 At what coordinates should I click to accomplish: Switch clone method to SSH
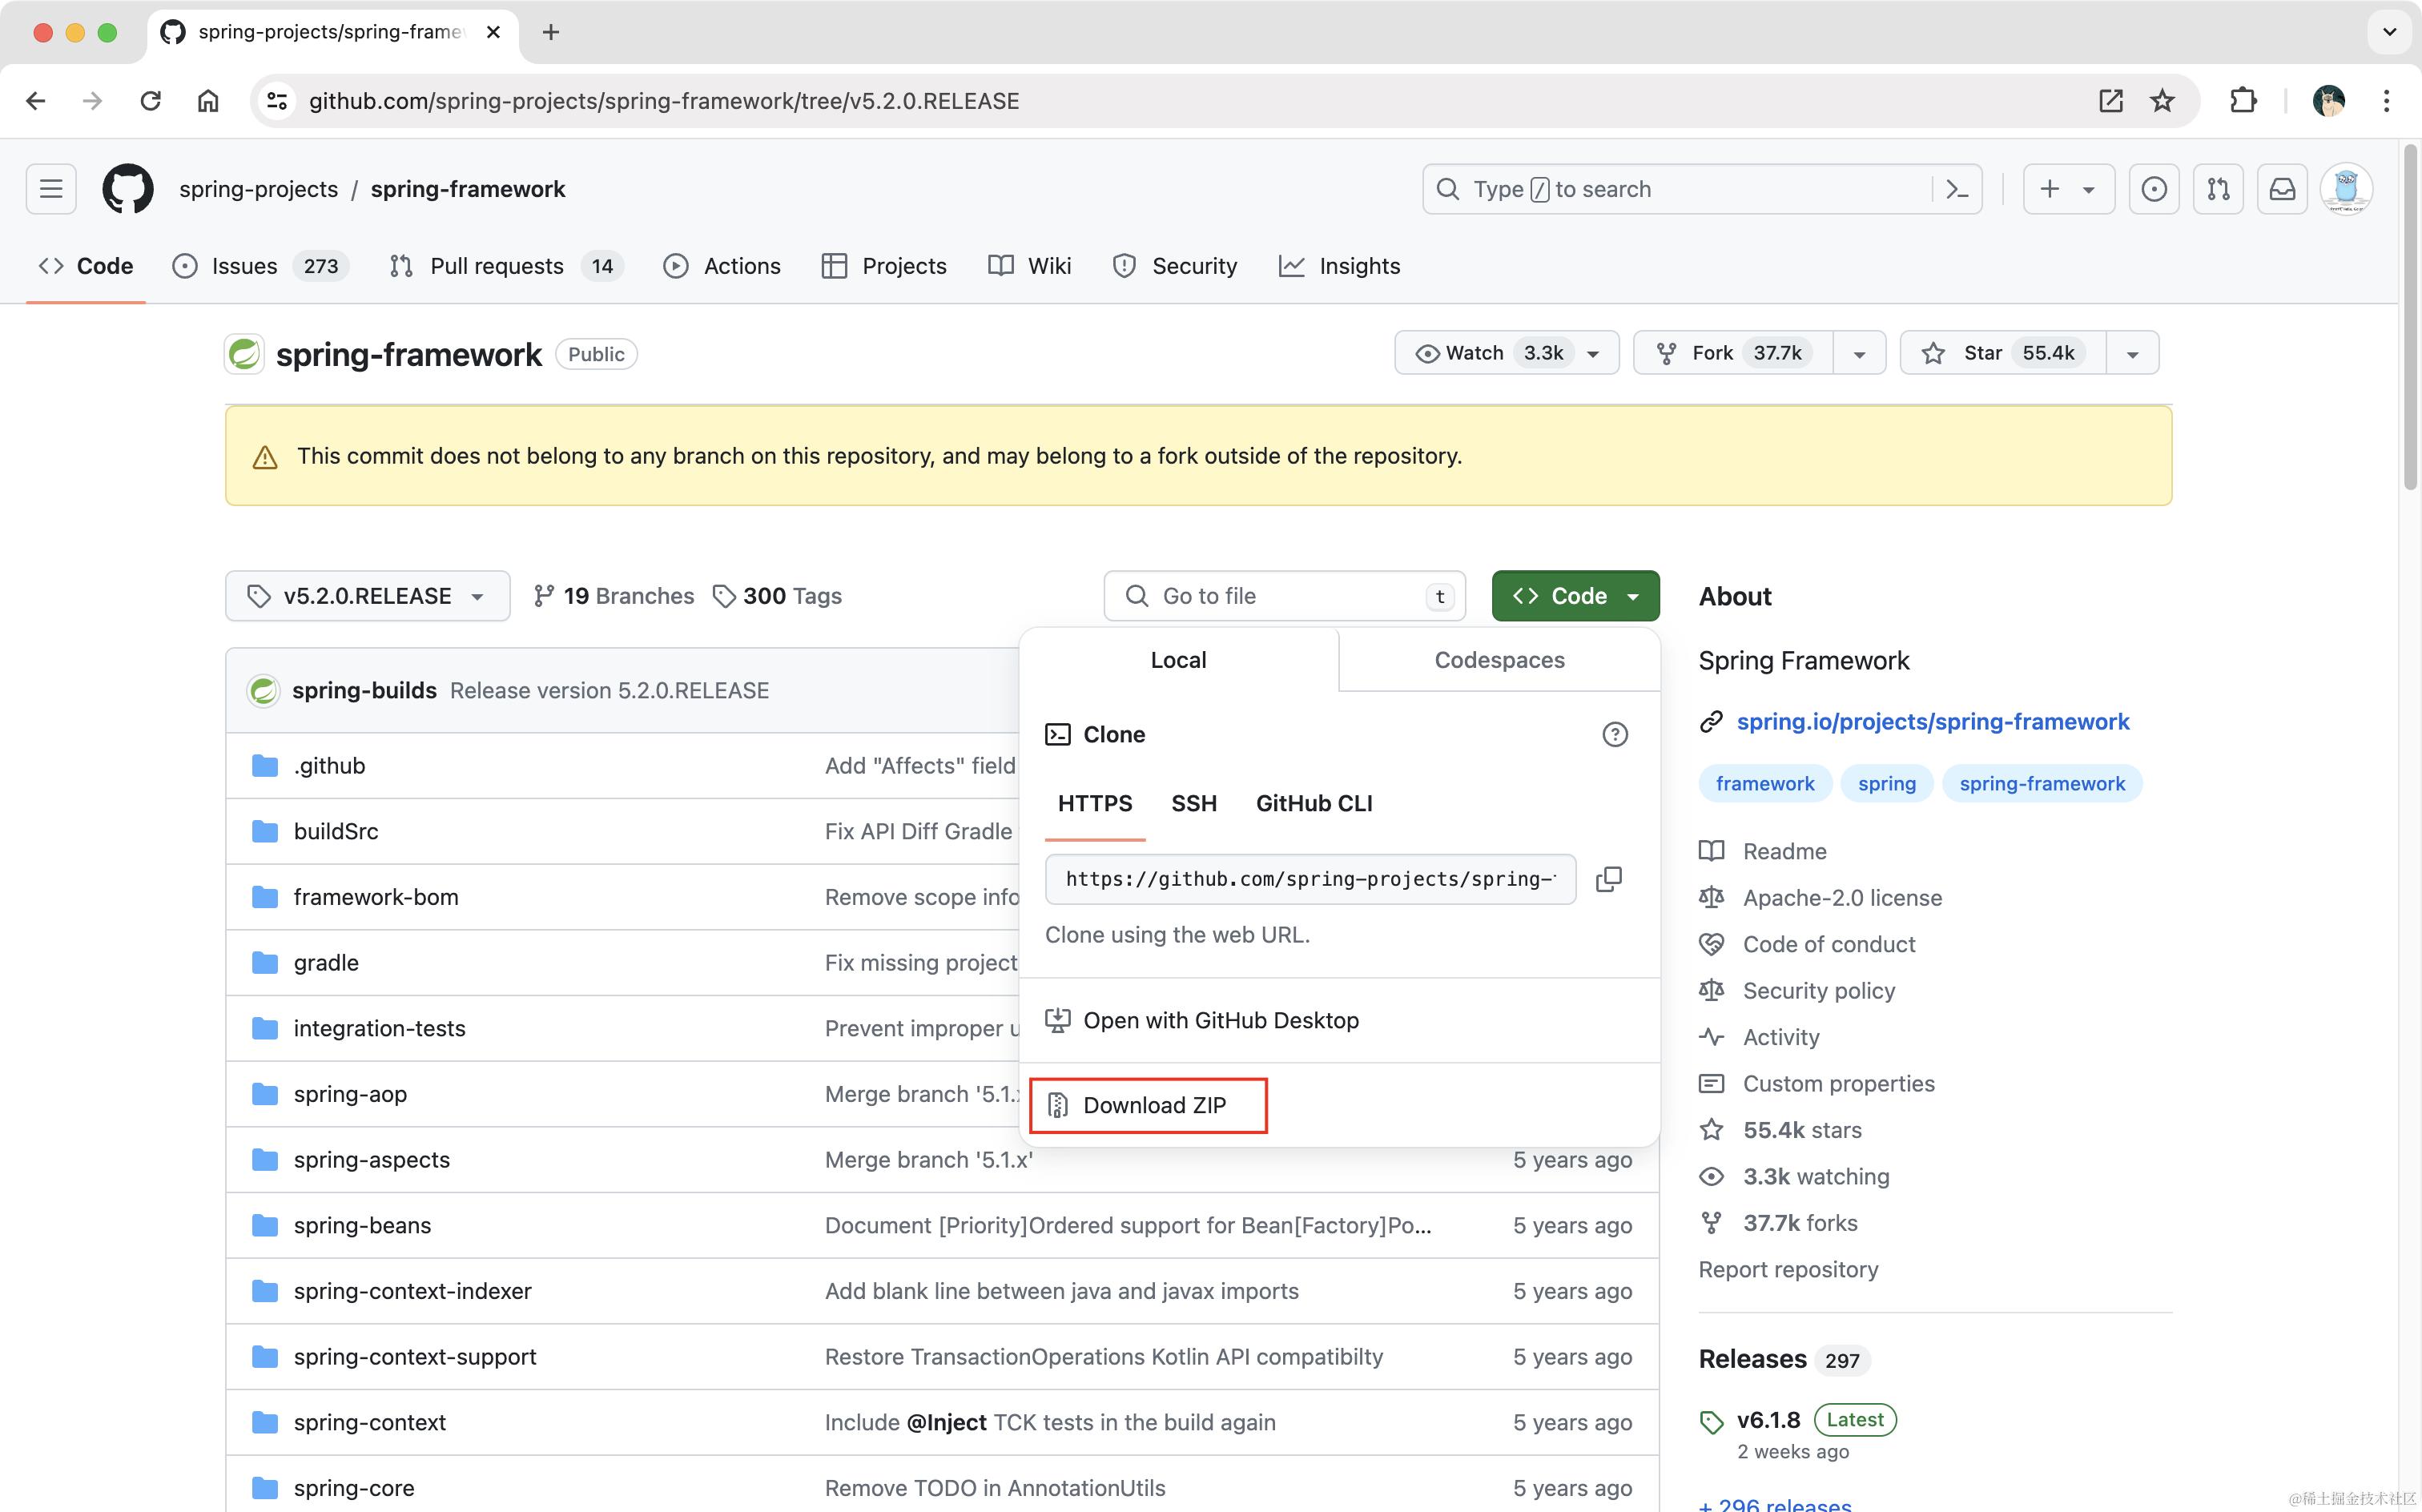coord(1193,804)
